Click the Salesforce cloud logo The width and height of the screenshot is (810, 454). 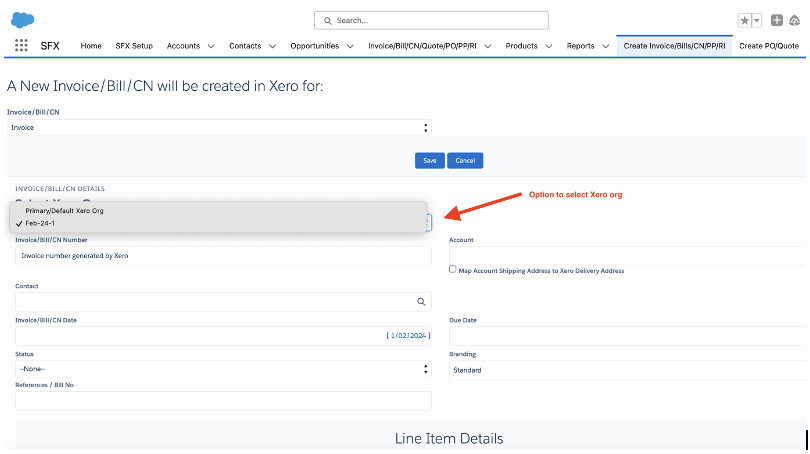[23, 20]
